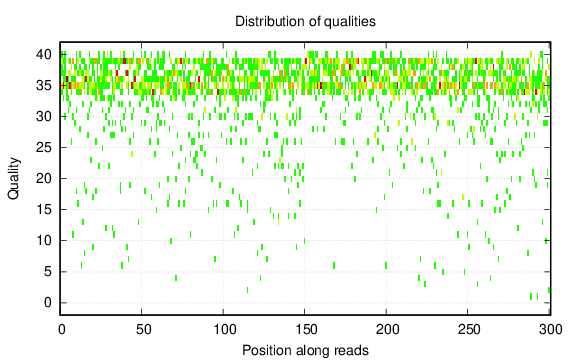Click the chart title 'Distribution of qualities'

point(305,21)
